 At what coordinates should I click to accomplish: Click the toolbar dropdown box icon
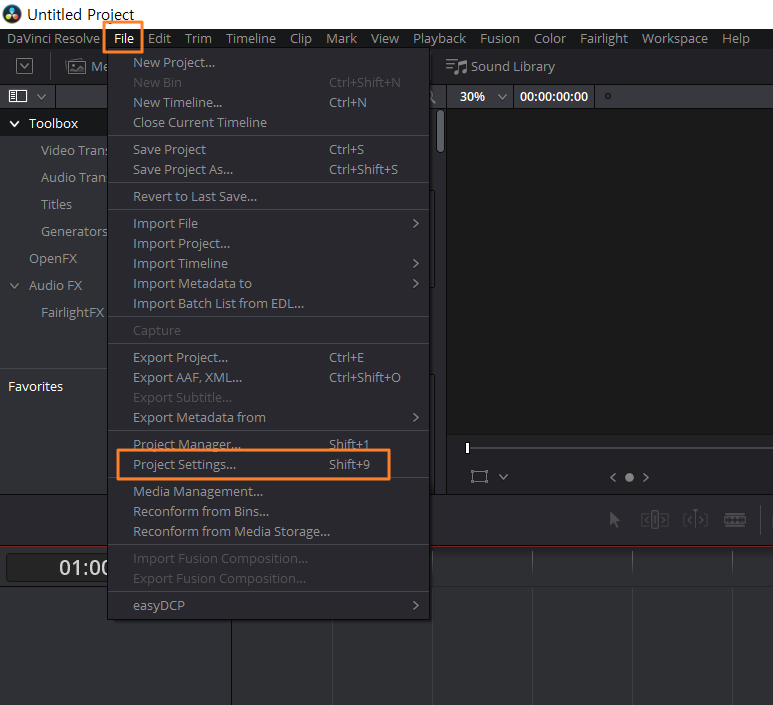coord(25,66)
